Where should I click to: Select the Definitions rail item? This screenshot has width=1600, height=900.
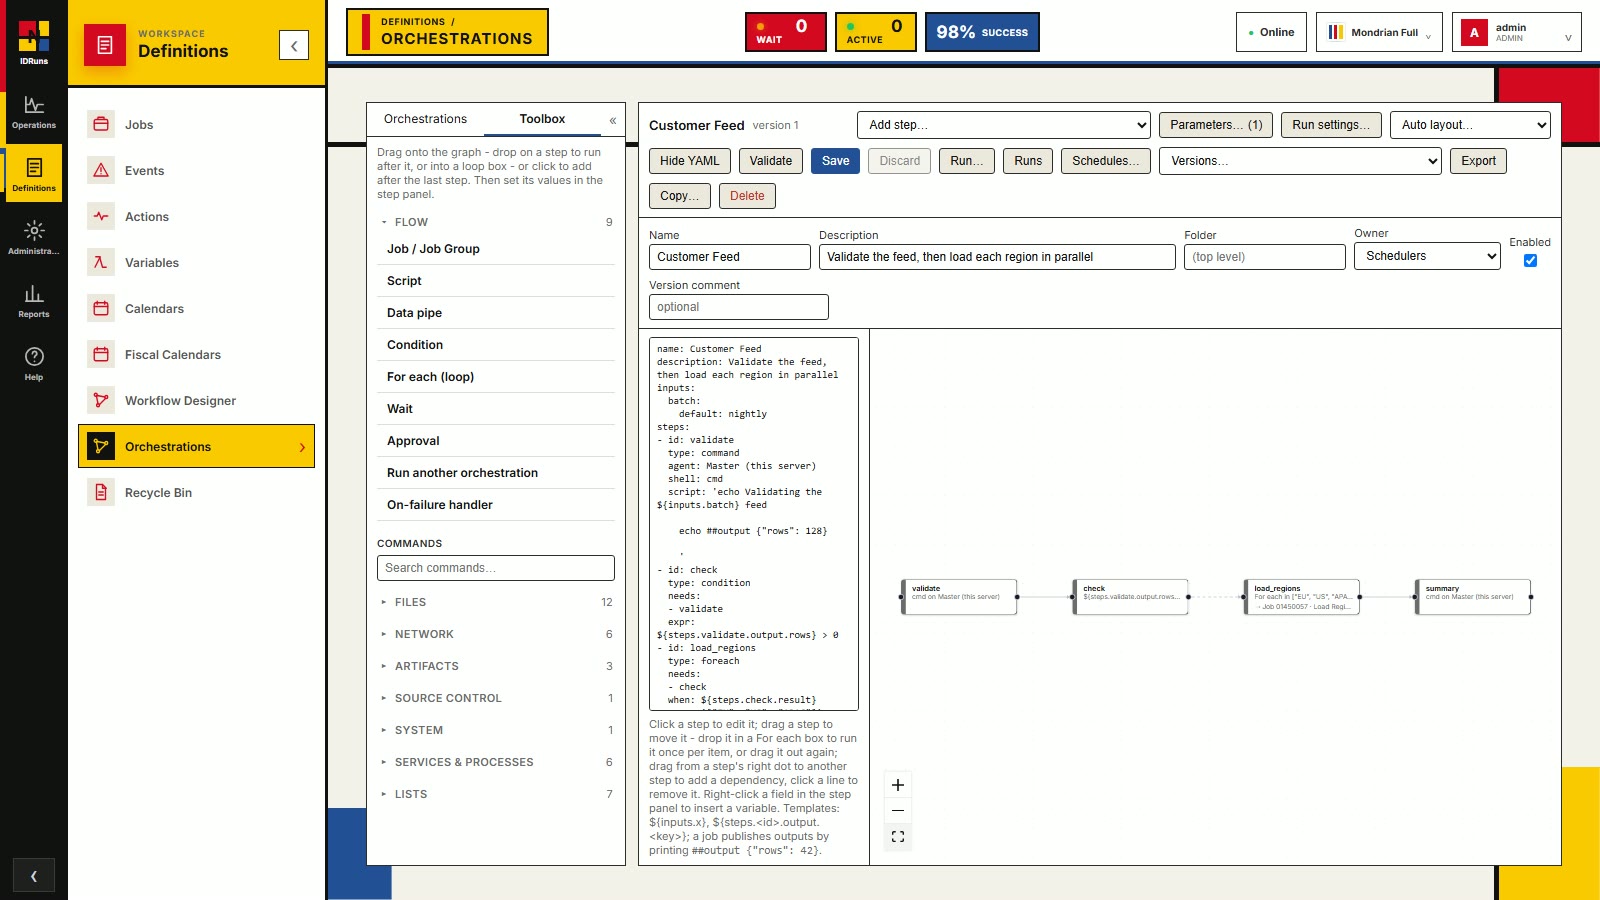34,174
